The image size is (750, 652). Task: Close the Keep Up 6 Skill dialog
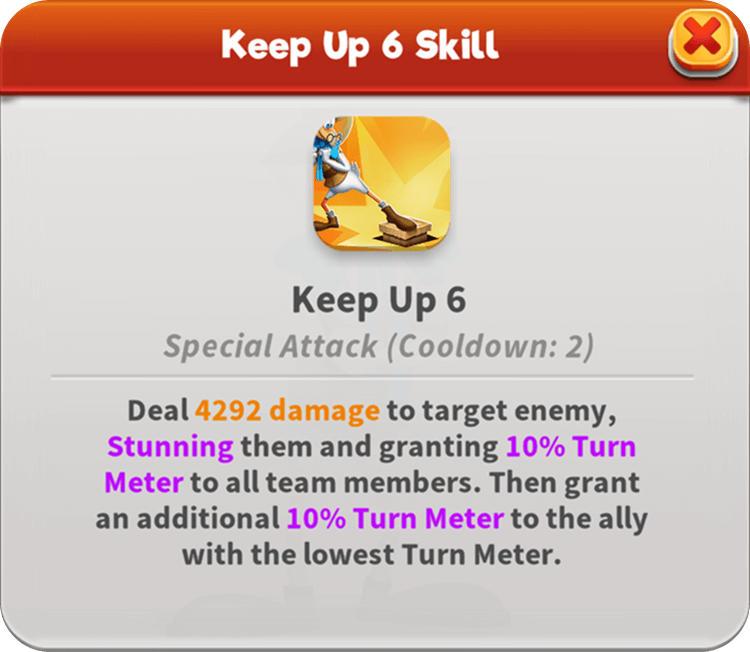[703, 42]
